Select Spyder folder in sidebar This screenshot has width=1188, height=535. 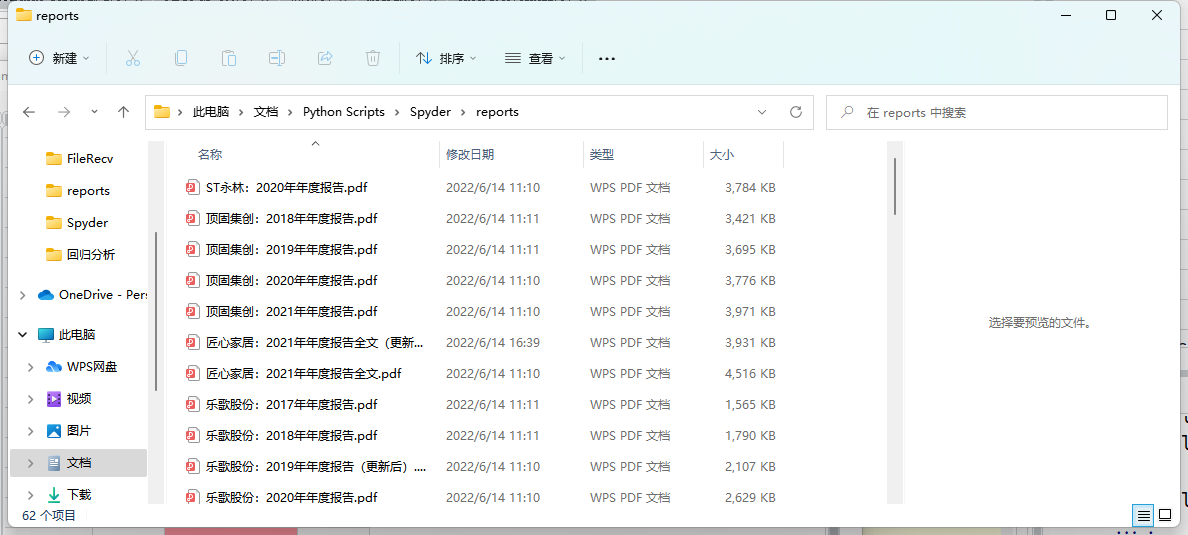click(77, 223)
